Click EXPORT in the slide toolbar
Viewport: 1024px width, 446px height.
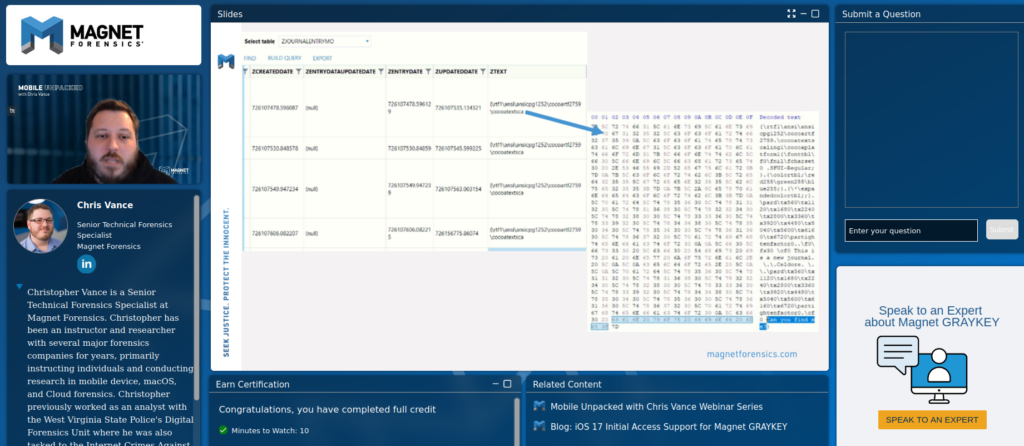(322, 58)
